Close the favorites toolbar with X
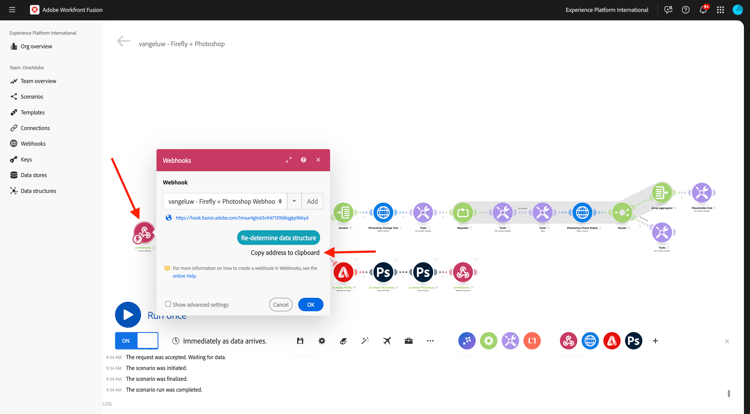The image size is (750, 414). pyautogui.click(x=727, y=341)
